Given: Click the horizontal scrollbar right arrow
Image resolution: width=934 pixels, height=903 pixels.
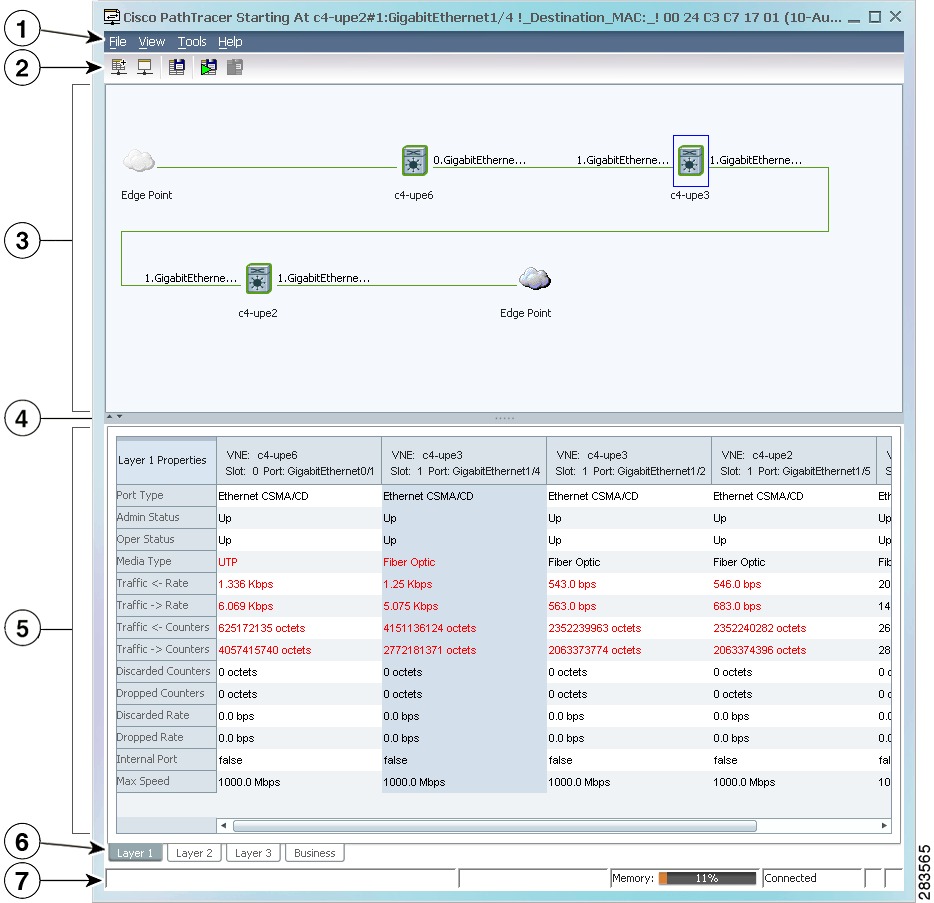Looking at the screenshot, I should 884,826.
